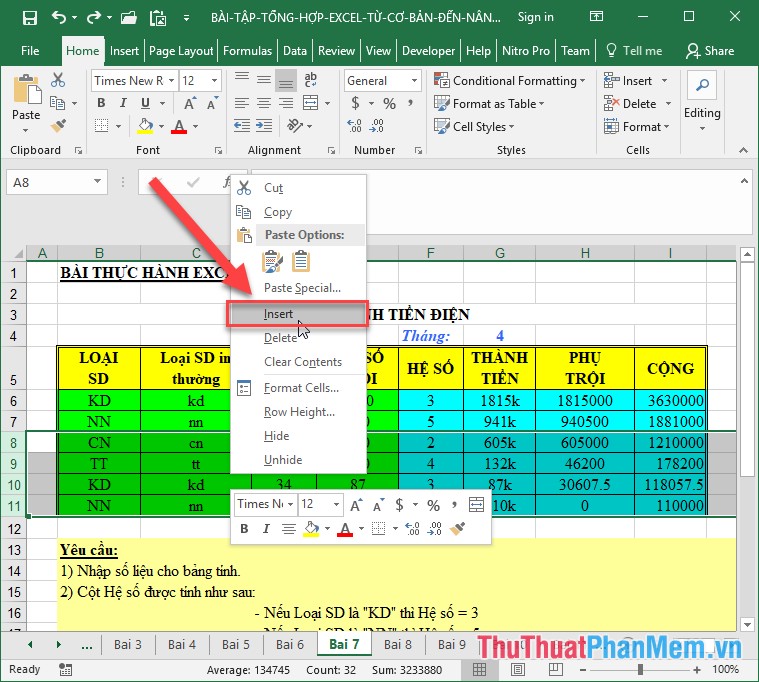Open the ribbon font size 12 dropdown
The width and height of the screenshot is (759, 682).
coord(214,80)
